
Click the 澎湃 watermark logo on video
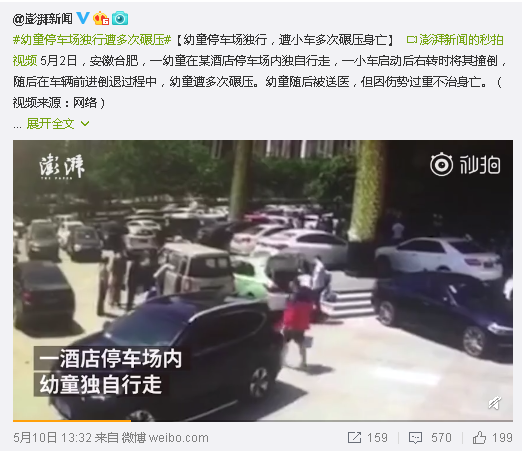click(62, 166)
